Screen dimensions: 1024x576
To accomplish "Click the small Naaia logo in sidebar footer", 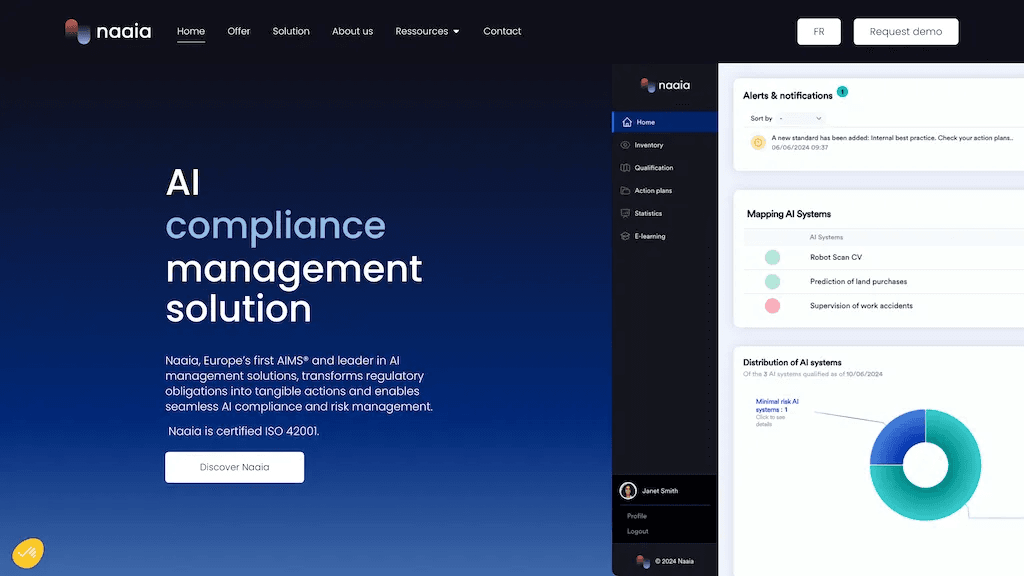I will [x=643, y=561].
